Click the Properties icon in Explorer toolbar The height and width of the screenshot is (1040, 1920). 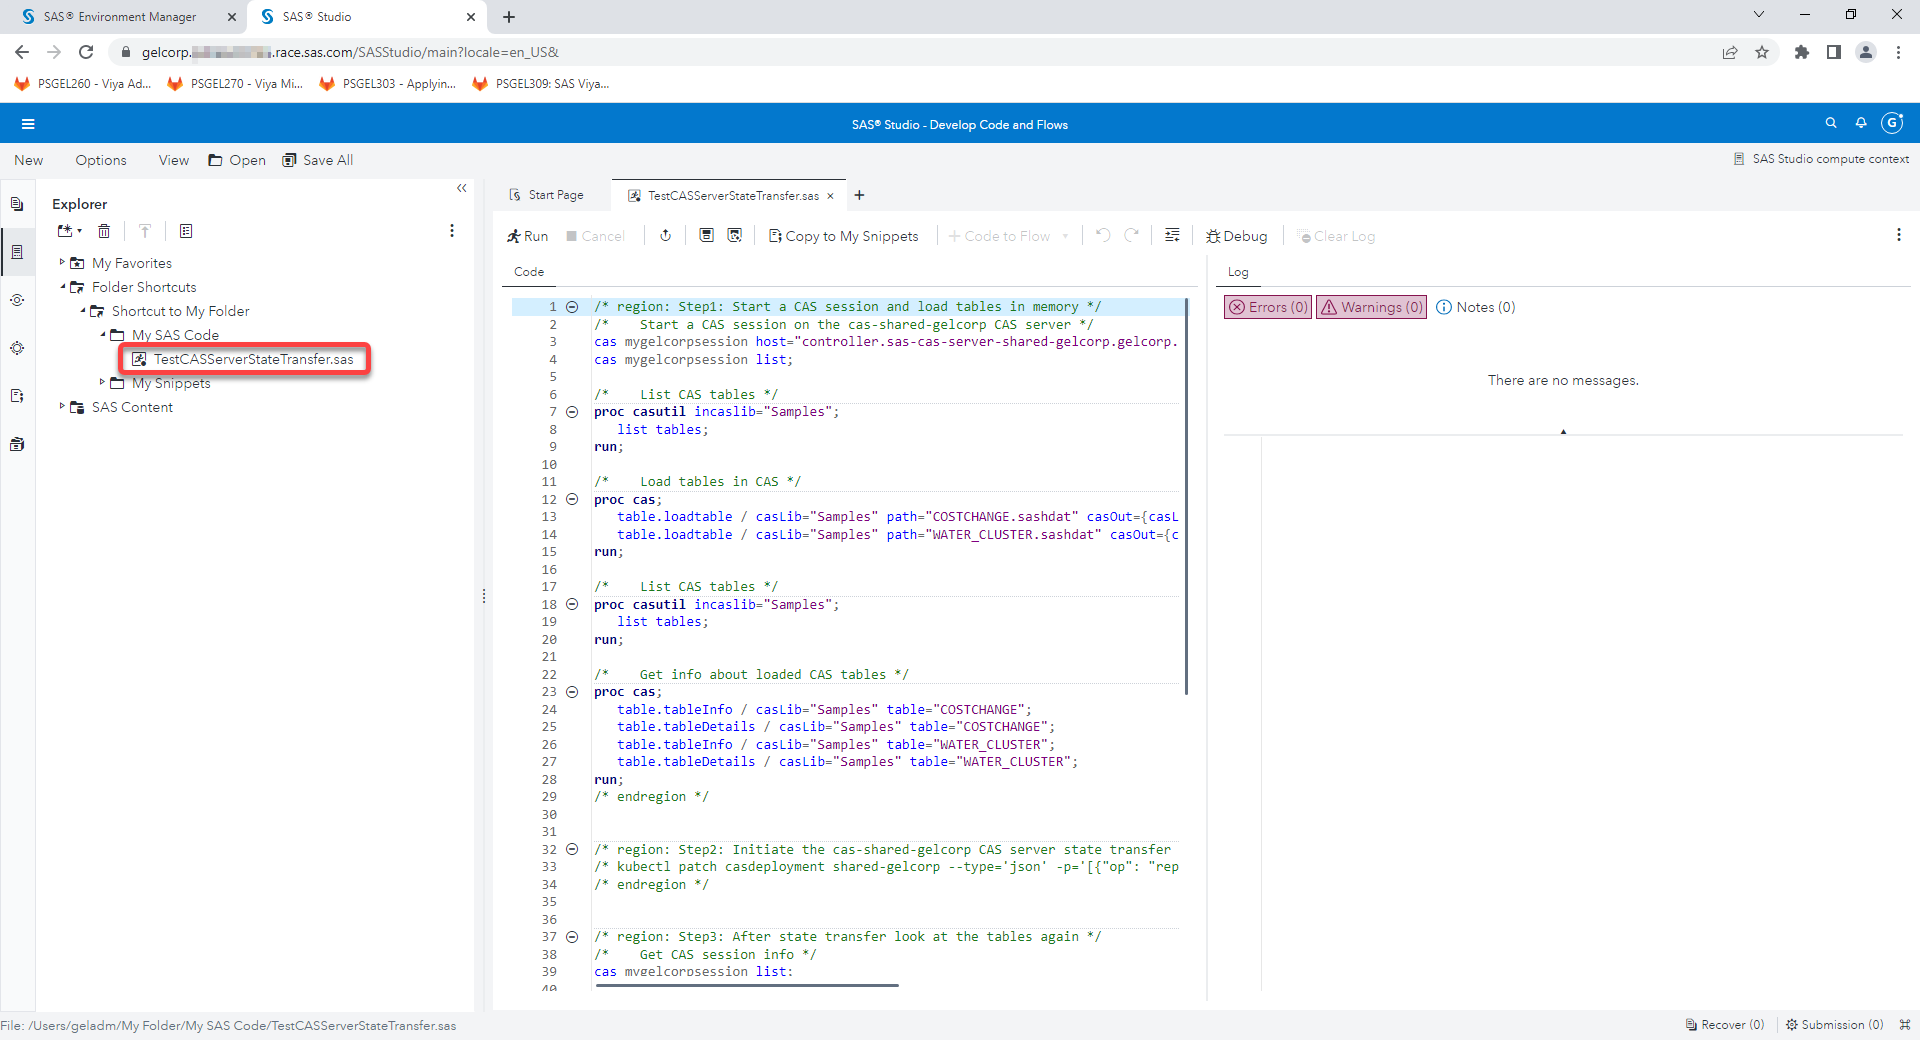pyautogui.click(x=186, y=231)
